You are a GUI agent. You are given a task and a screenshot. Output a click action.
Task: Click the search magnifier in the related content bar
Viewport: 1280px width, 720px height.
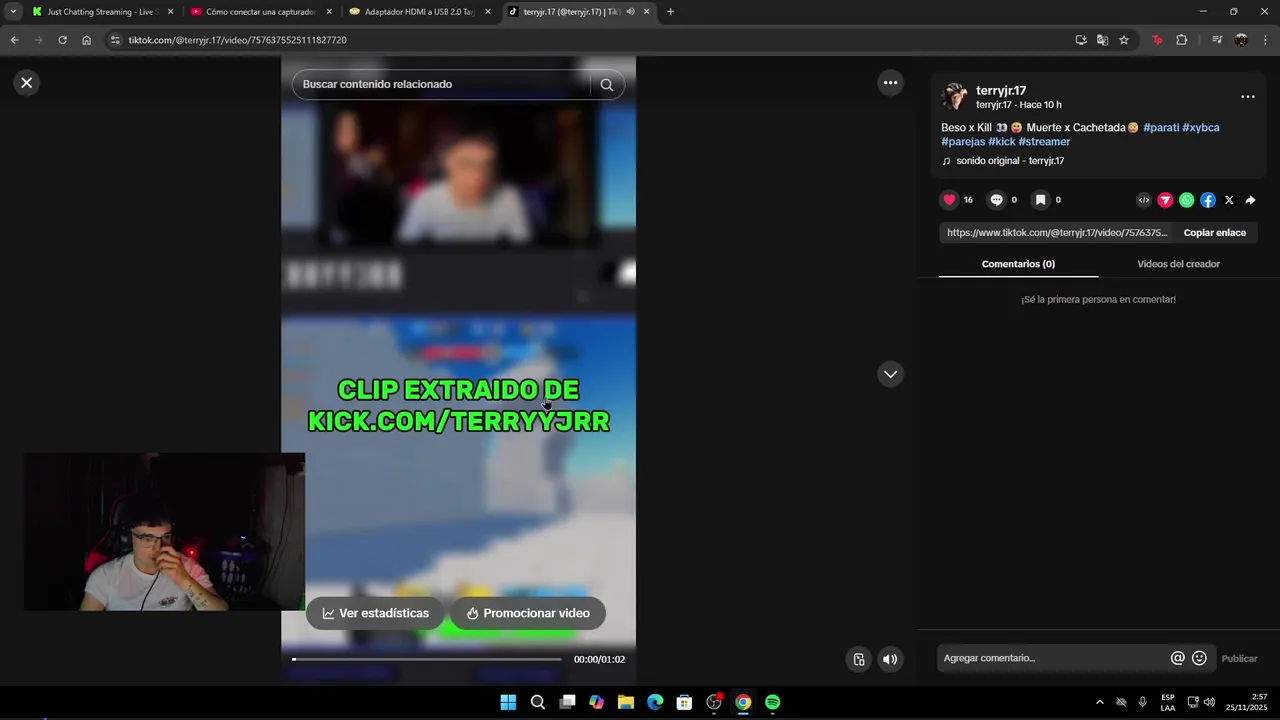606,85
